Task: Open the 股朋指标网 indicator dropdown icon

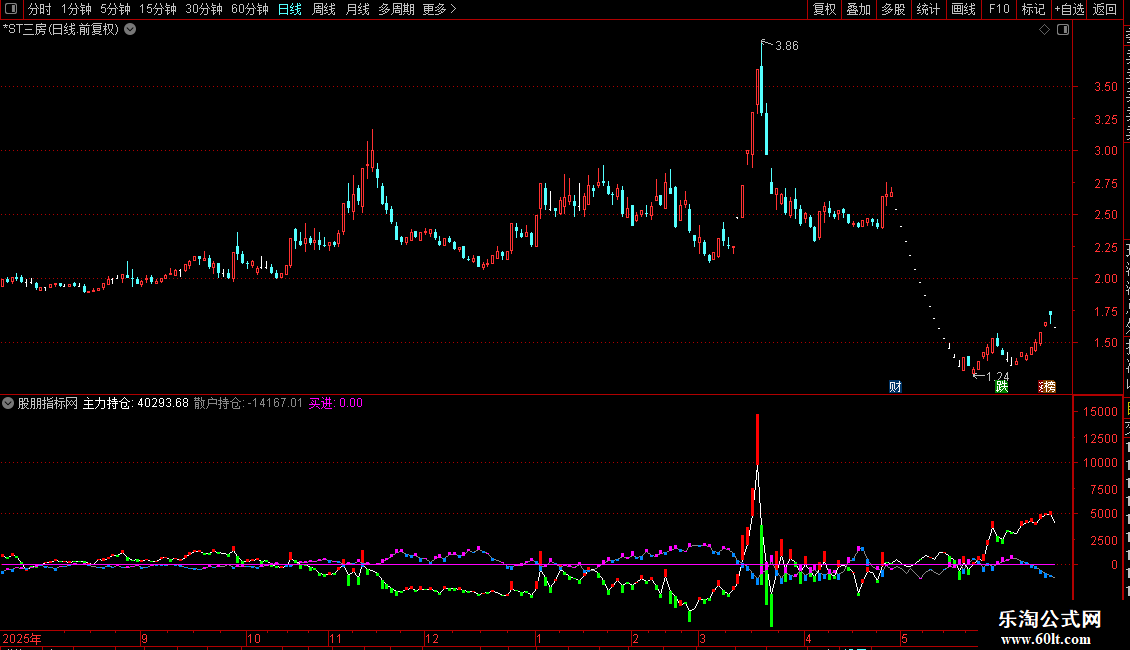Action: [8, 404]
